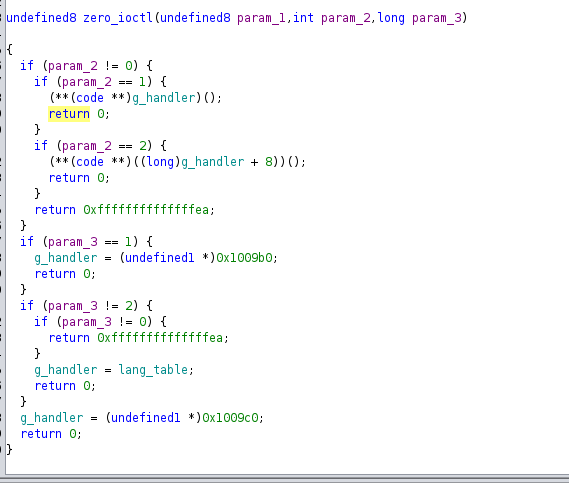Image resolution: width=569 pixels, height=483 pixels.
Task: Click 'return 0;' after g_handler + 8 call
Action: point(79,178)
